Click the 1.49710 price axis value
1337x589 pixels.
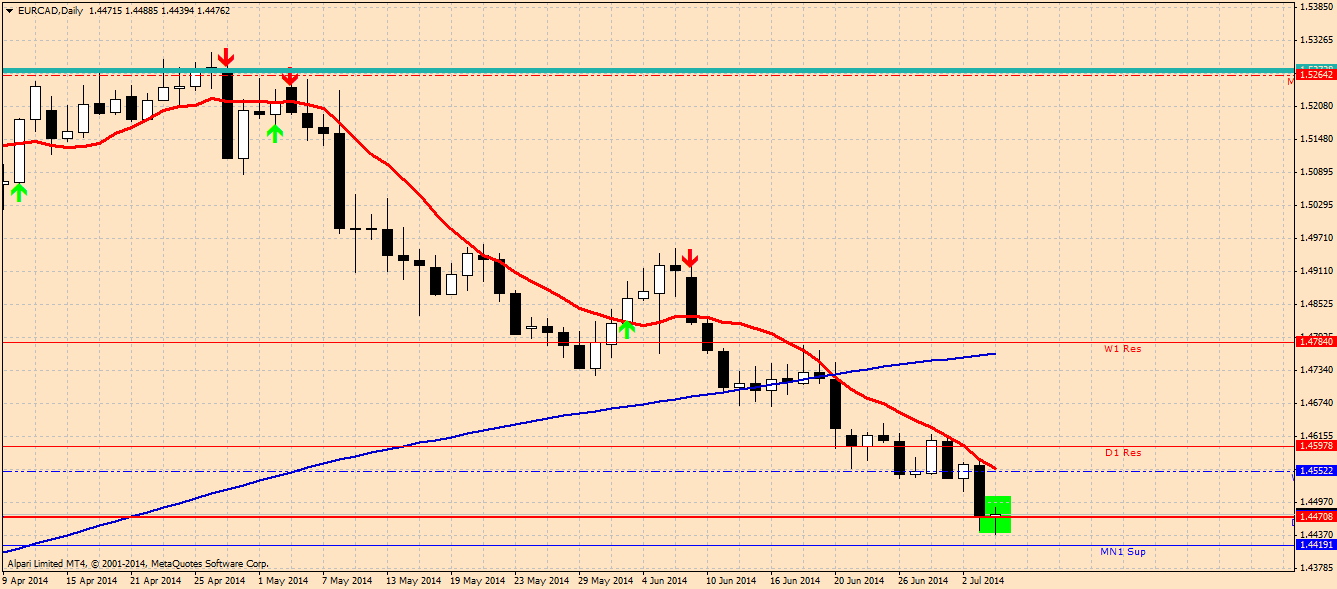click(1315, 238)
